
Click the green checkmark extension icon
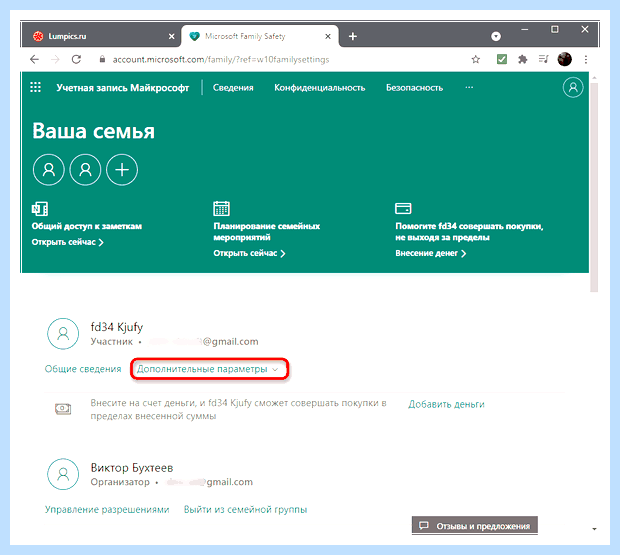click(x=502, y=59)
